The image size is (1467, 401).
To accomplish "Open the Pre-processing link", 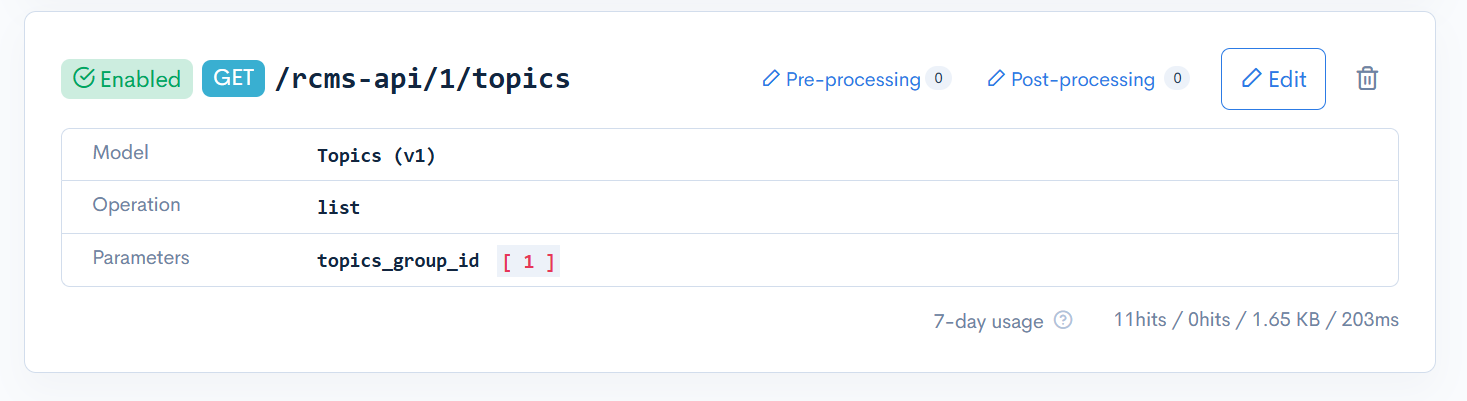I will point(853,79).
